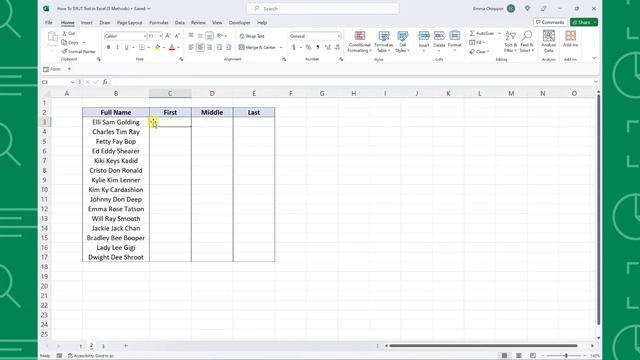Switch to Page Layout tab

pos(129,22)
